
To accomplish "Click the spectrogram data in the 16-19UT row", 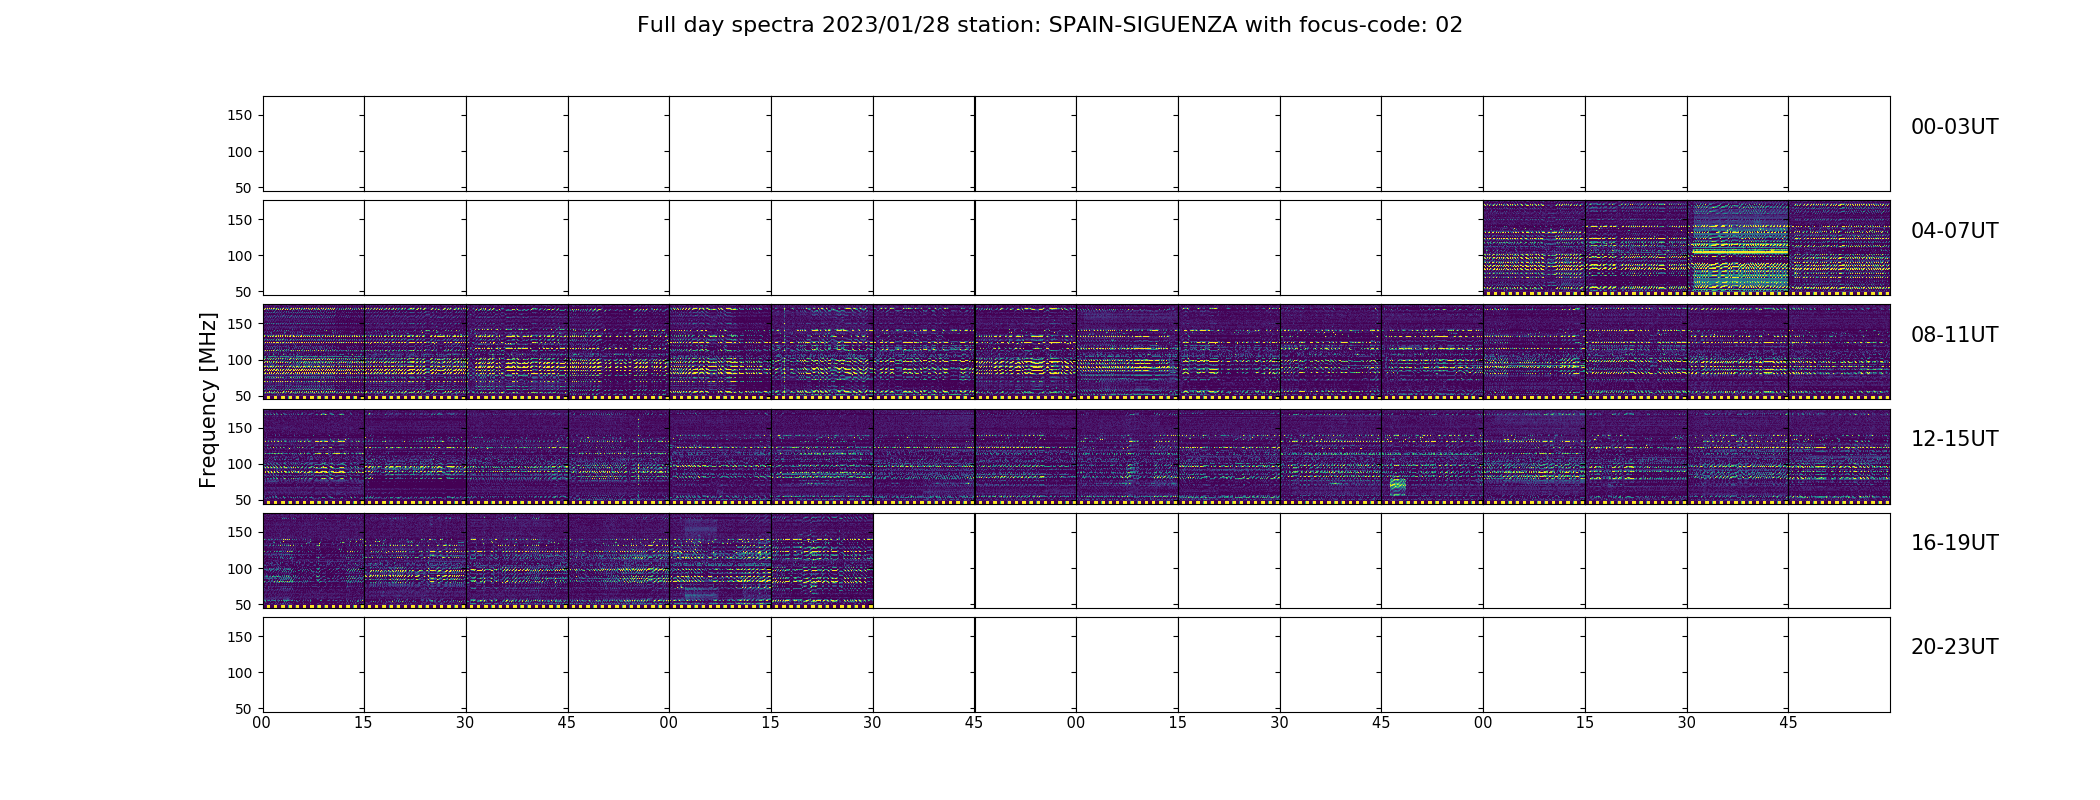I will (568, 561).
